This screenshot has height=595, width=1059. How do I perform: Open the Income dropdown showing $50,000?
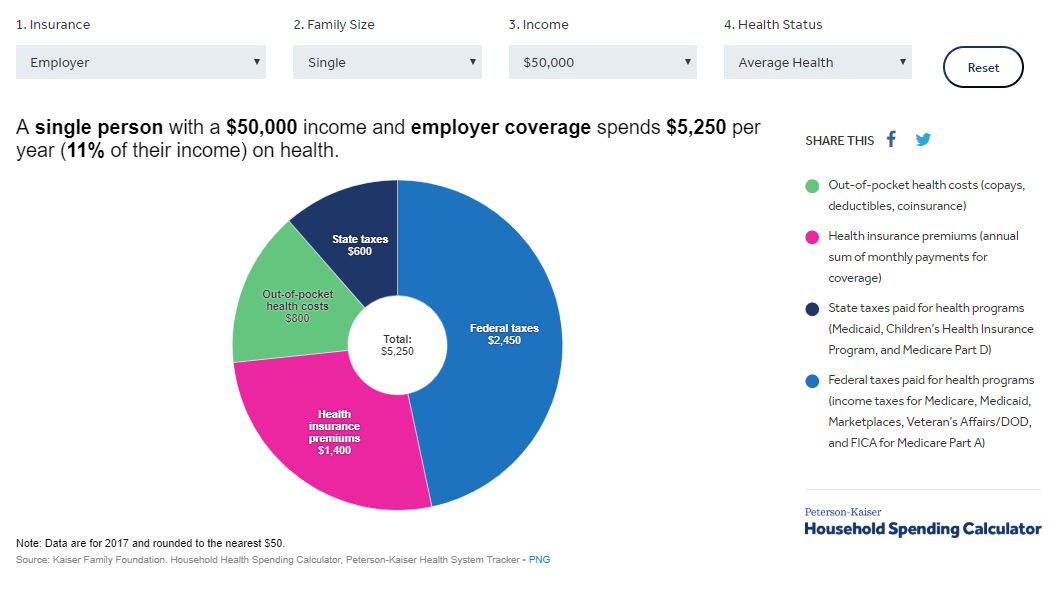pos(602,62)
